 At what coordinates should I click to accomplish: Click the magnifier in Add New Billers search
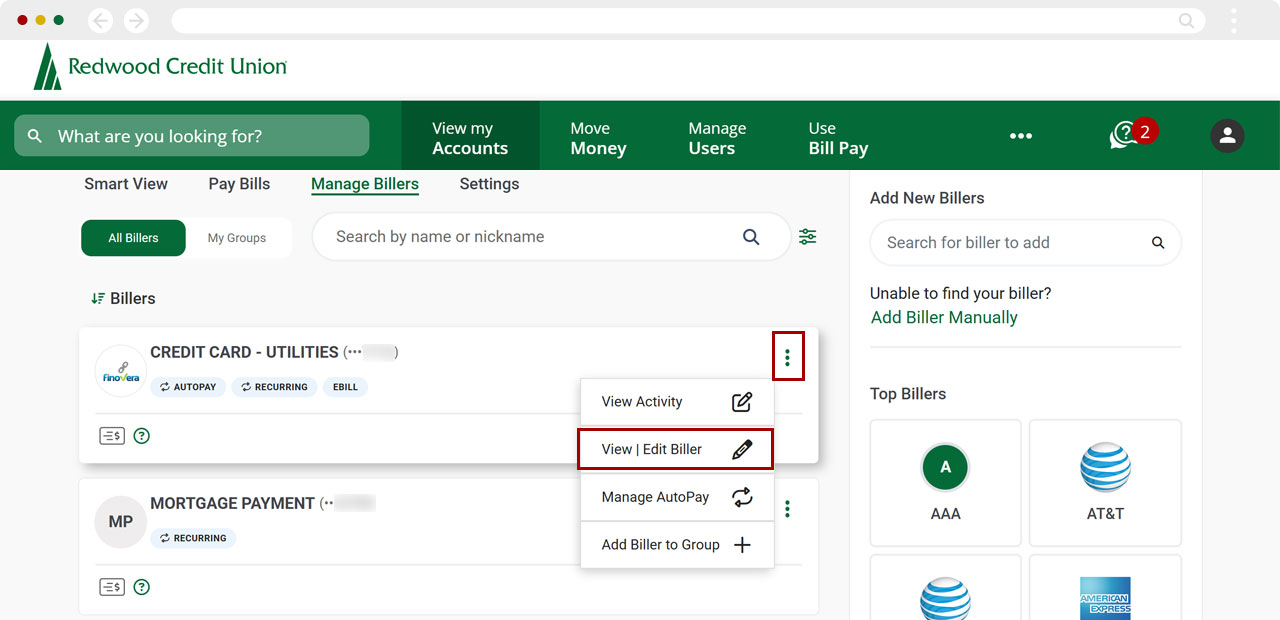pos(1158,242)
